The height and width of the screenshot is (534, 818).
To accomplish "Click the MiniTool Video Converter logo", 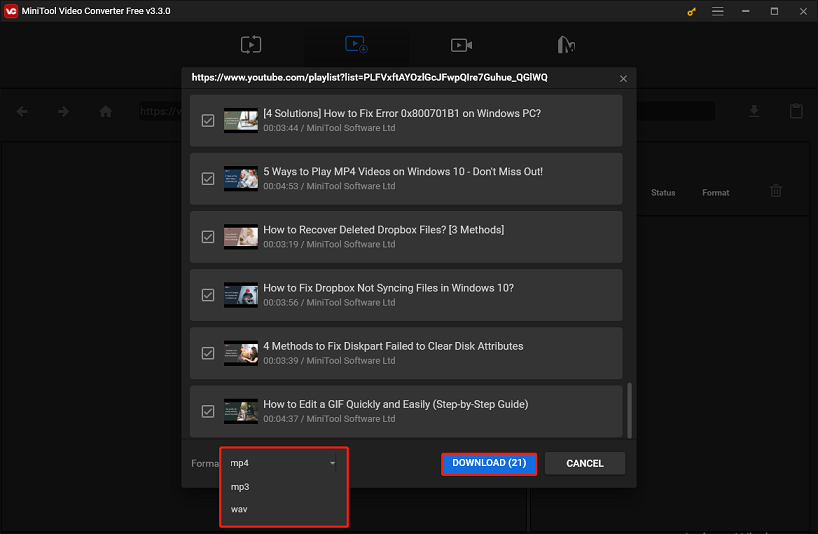I will tap(10, 11).
